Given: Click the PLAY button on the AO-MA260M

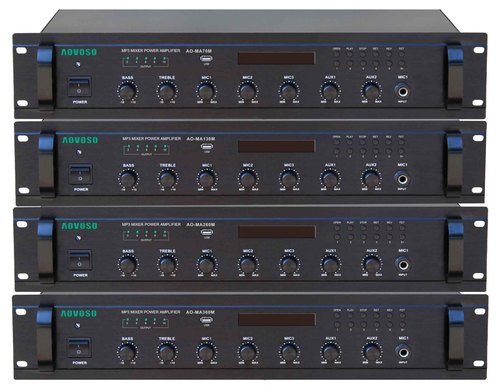Looking at the screenshot, I should [350, 228].
